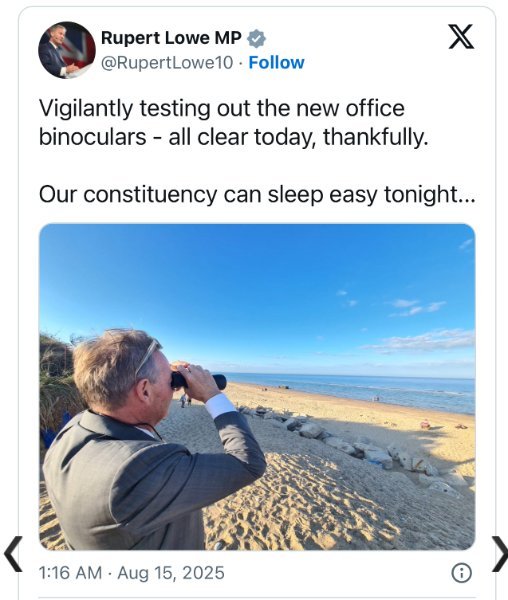Click the 'Our constituency can sleep easy' line

pos(257,194)
